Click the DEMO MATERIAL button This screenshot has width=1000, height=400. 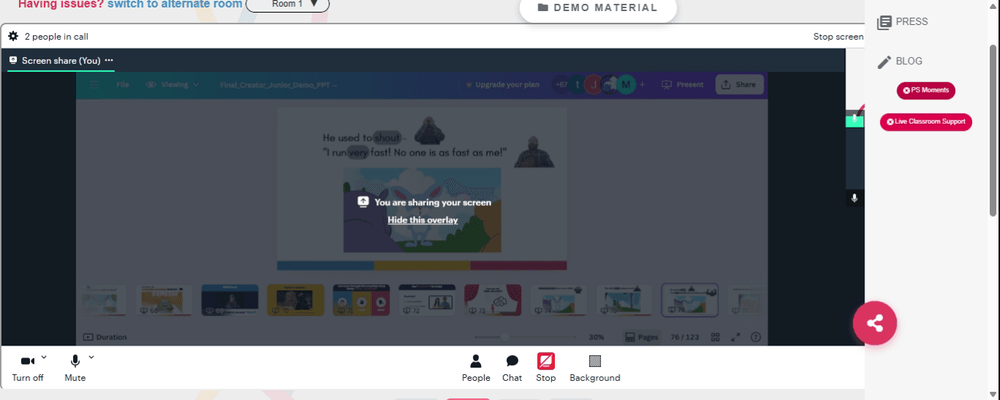598,9
